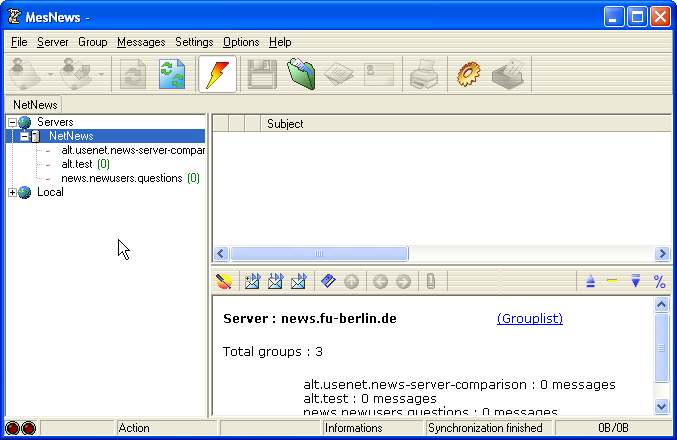Click the percent sign icon

pyautogui.click(x=659, y=282)
